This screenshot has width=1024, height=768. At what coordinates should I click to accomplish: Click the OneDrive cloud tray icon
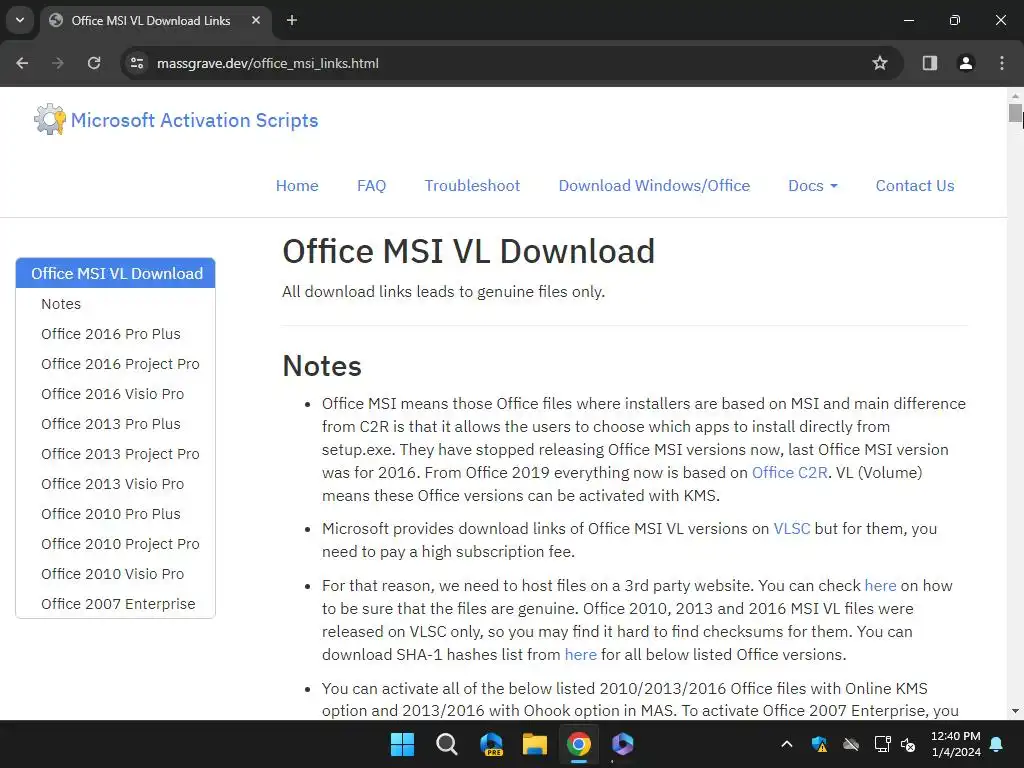pos(851,744)
